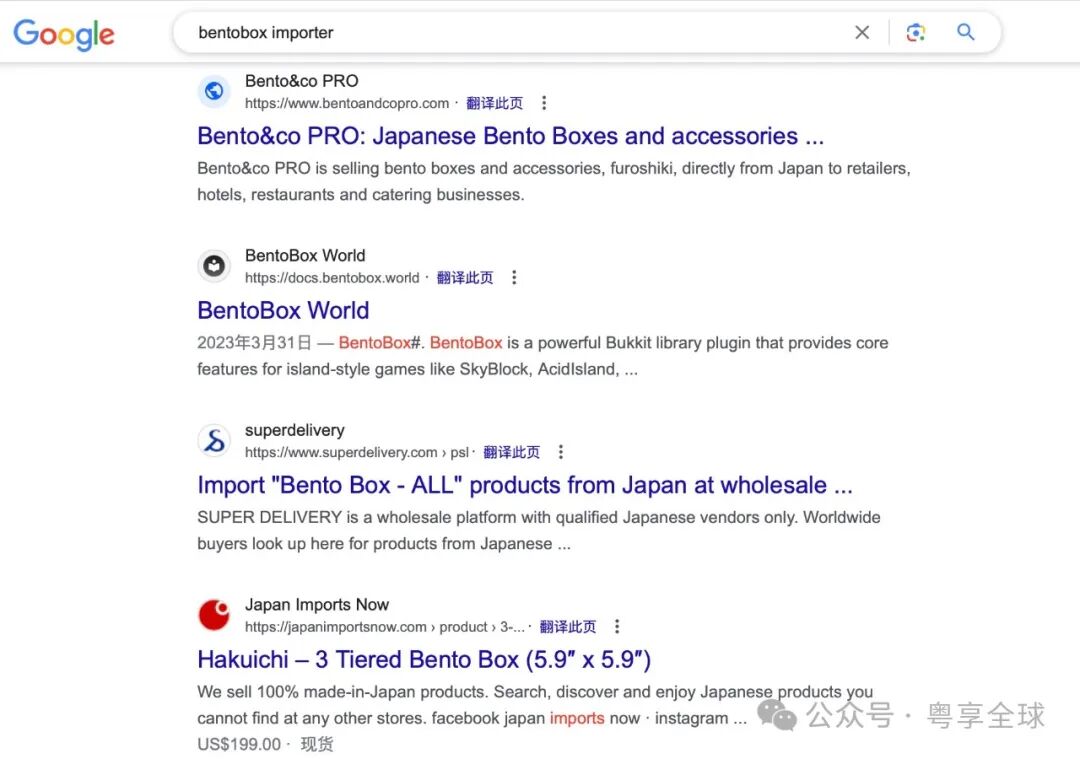Click the magnifying glass search icon

point(966,32)
